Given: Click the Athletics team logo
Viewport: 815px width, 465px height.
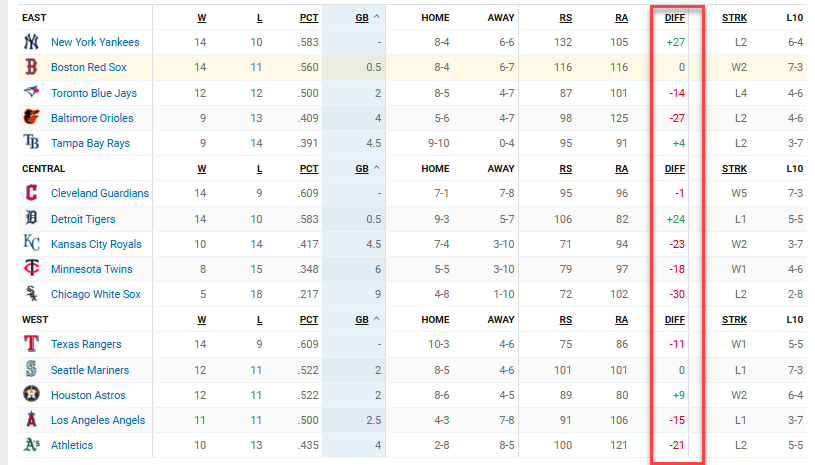Looking at the screenshot, I should tap(30, 445).
